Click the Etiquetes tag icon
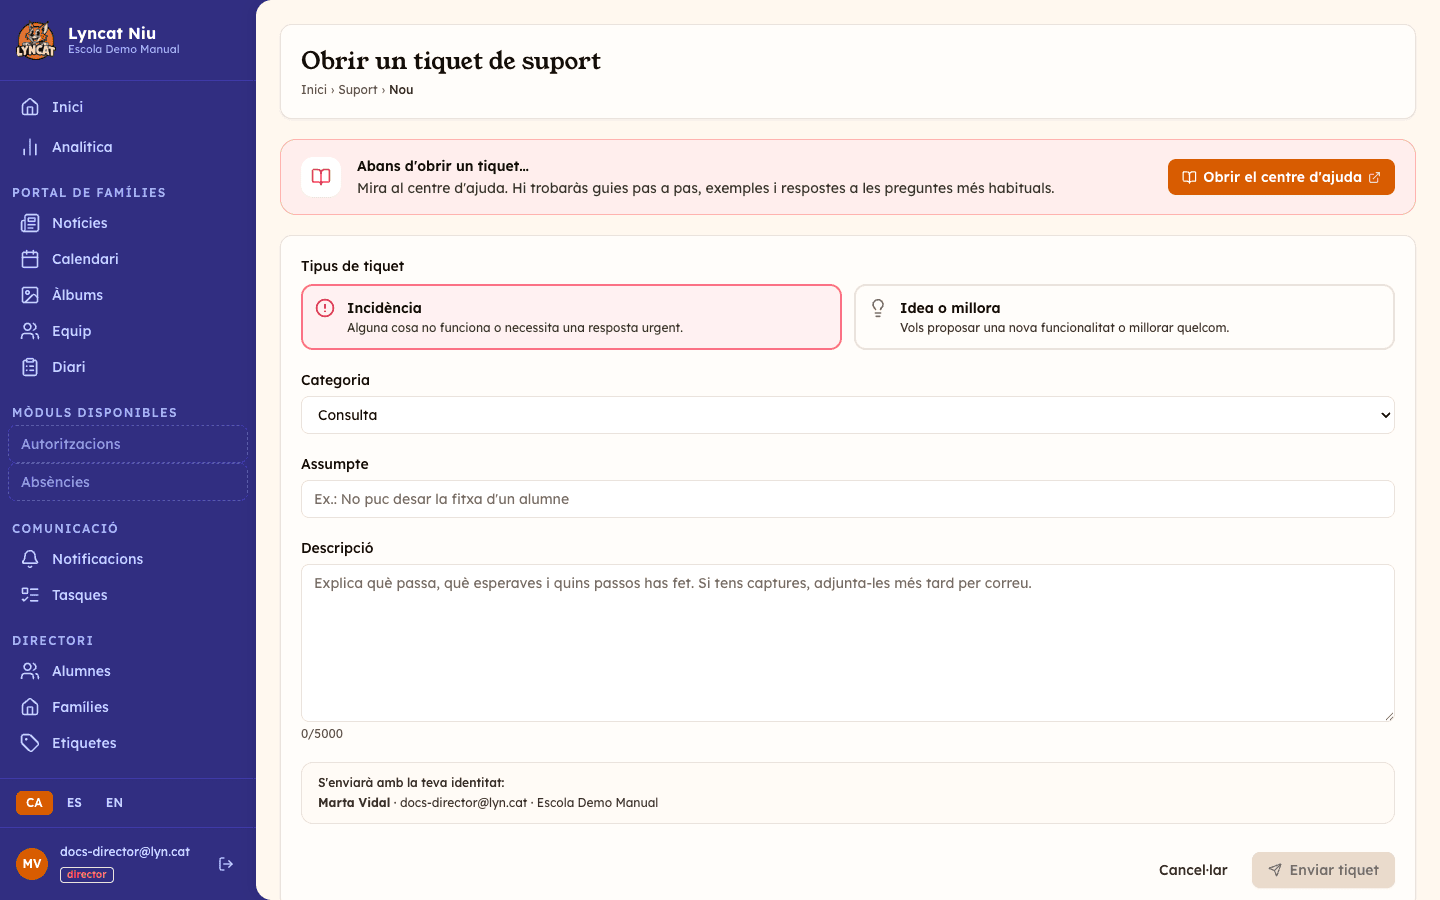Screen dimensions: 1440x900 30,743
